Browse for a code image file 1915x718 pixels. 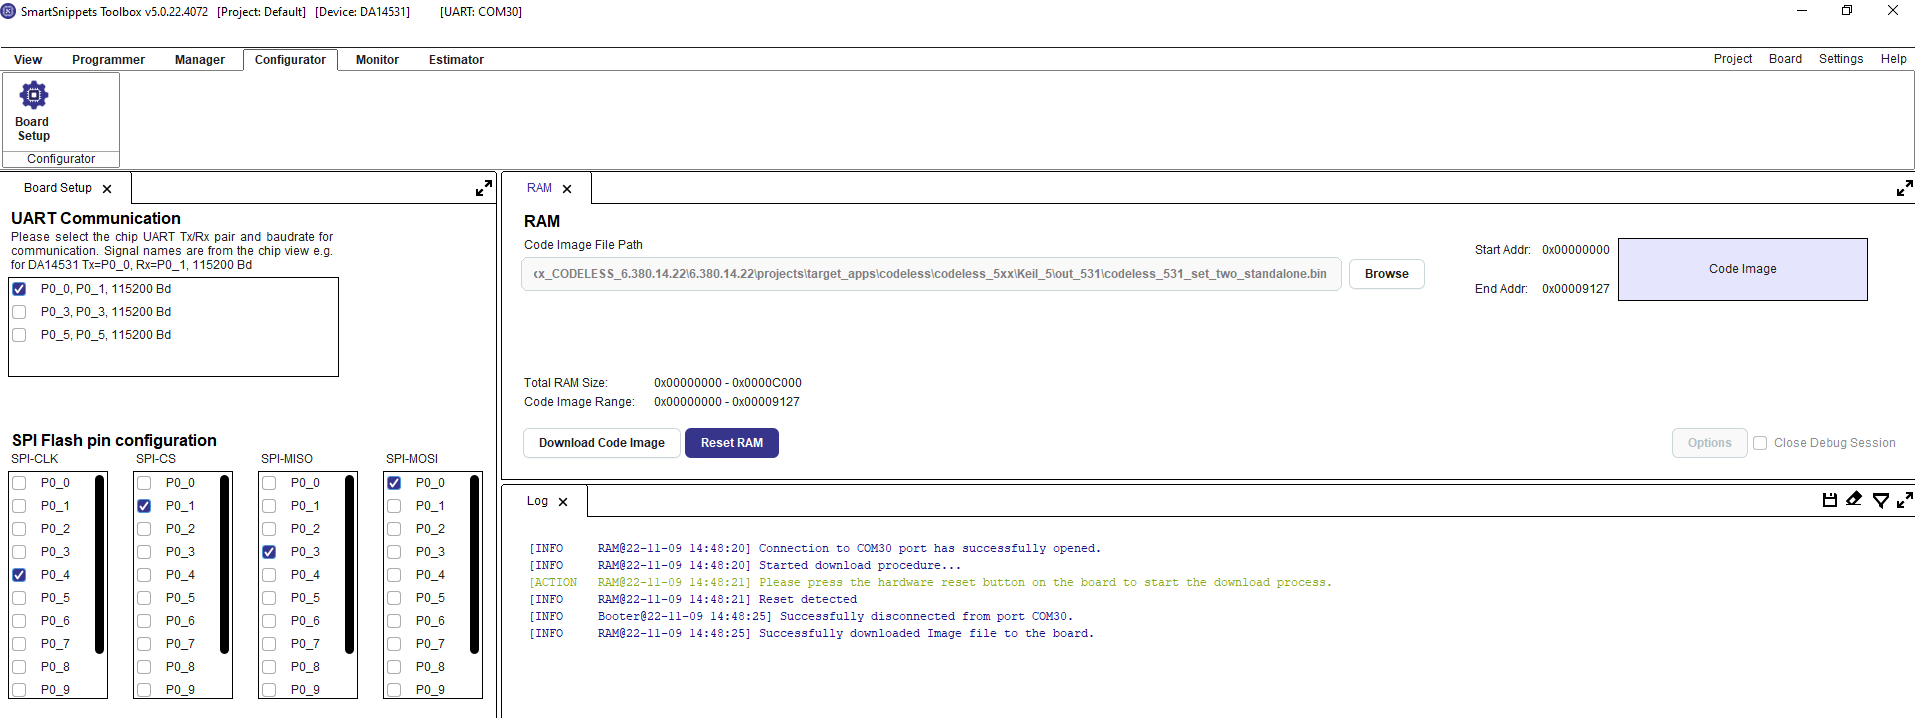(x=1386, y=274)
